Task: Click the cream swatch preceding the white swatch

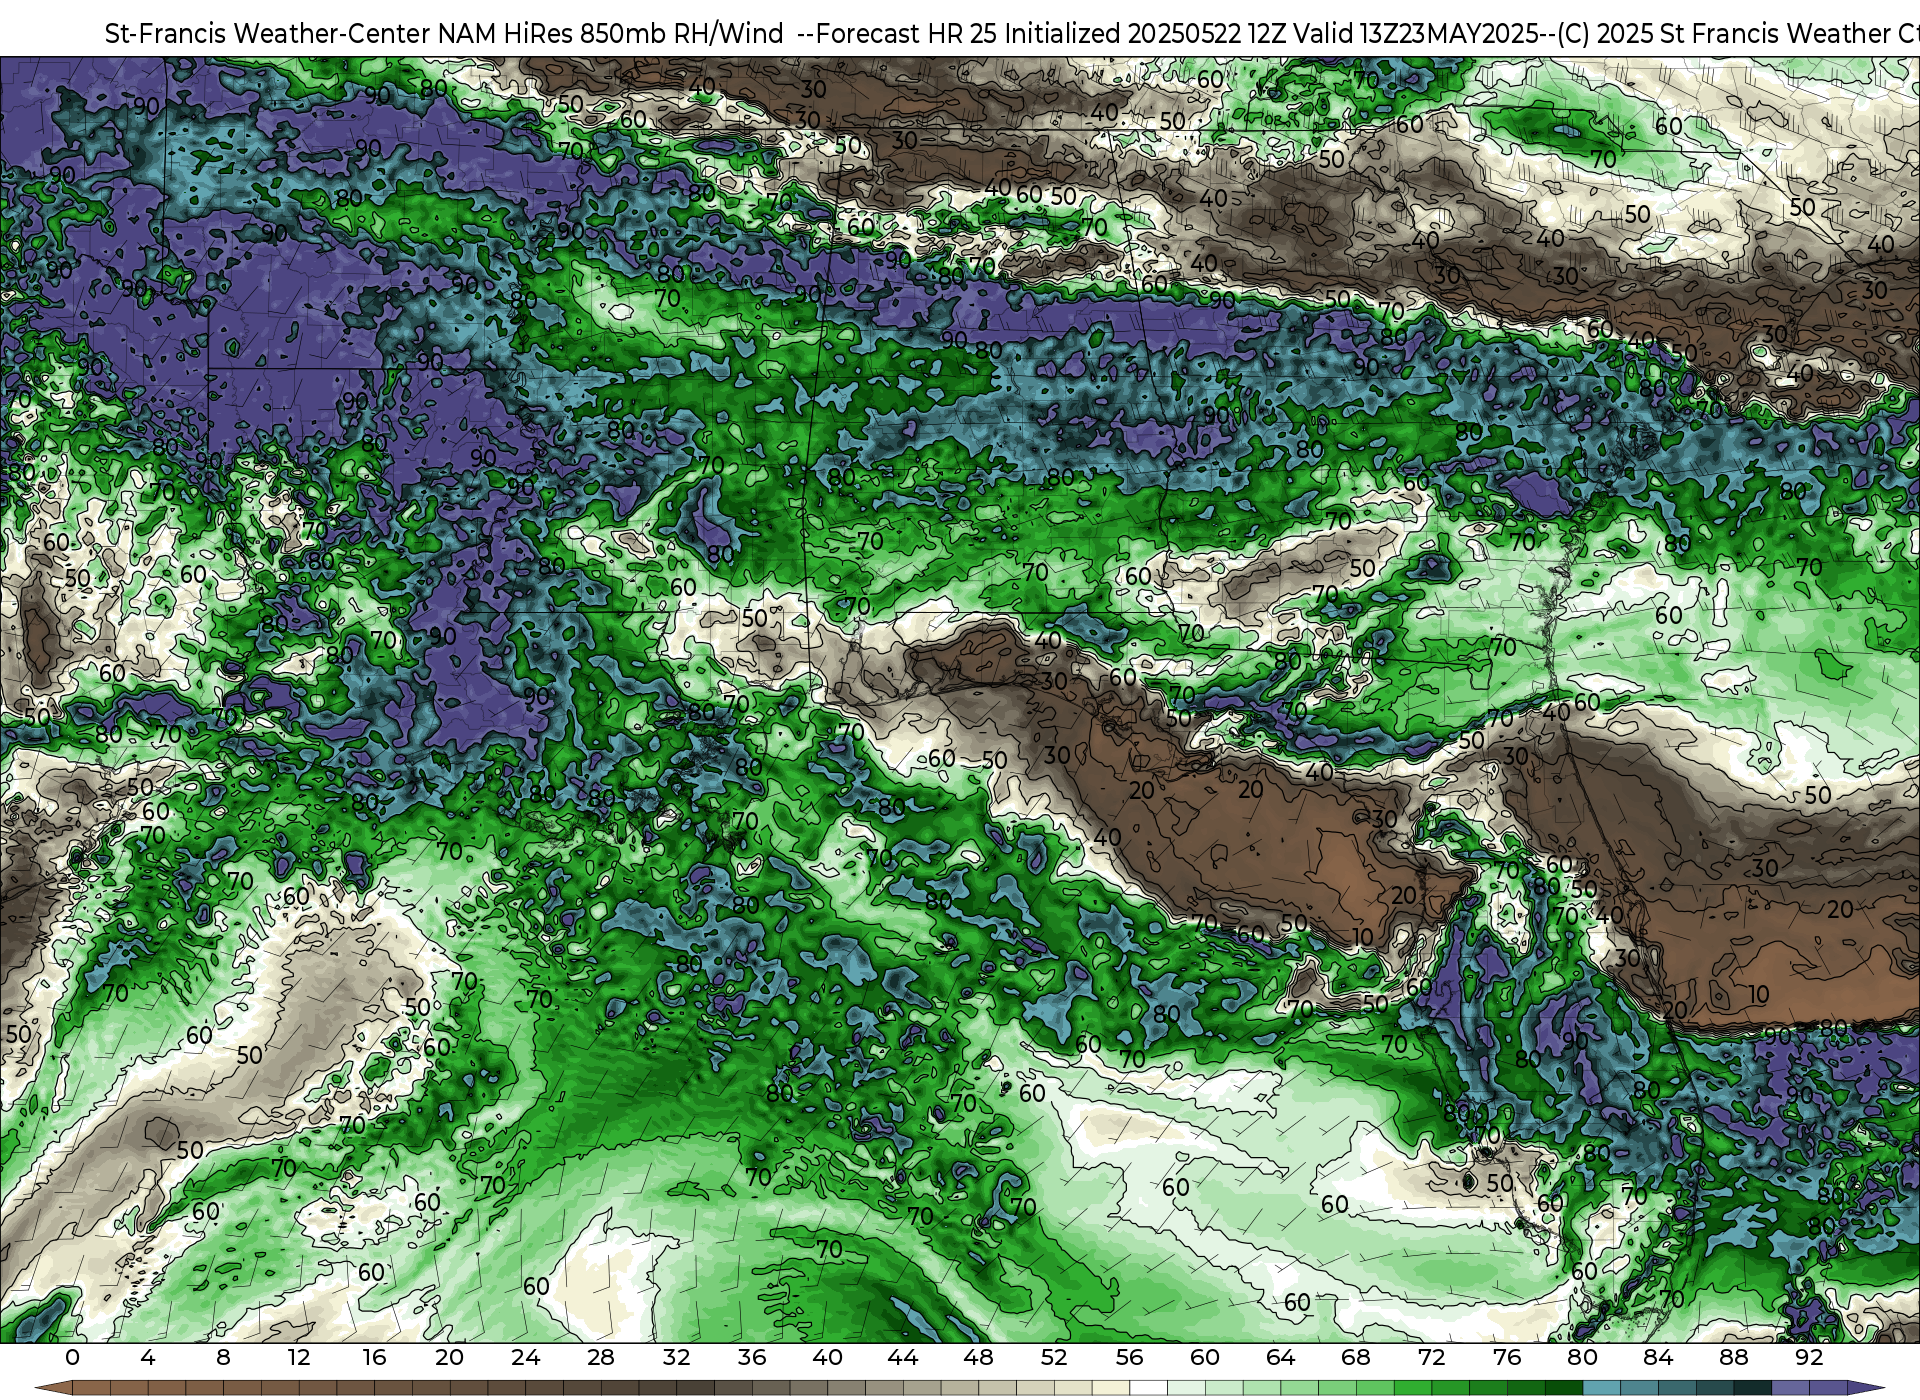Action: click(x=1111, y=1388)
